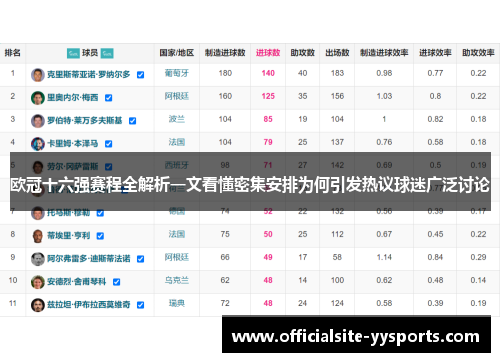Select goal count 85 in 莱万多夫斯基's row
The image size is (500, 362).
click(268, 119)
